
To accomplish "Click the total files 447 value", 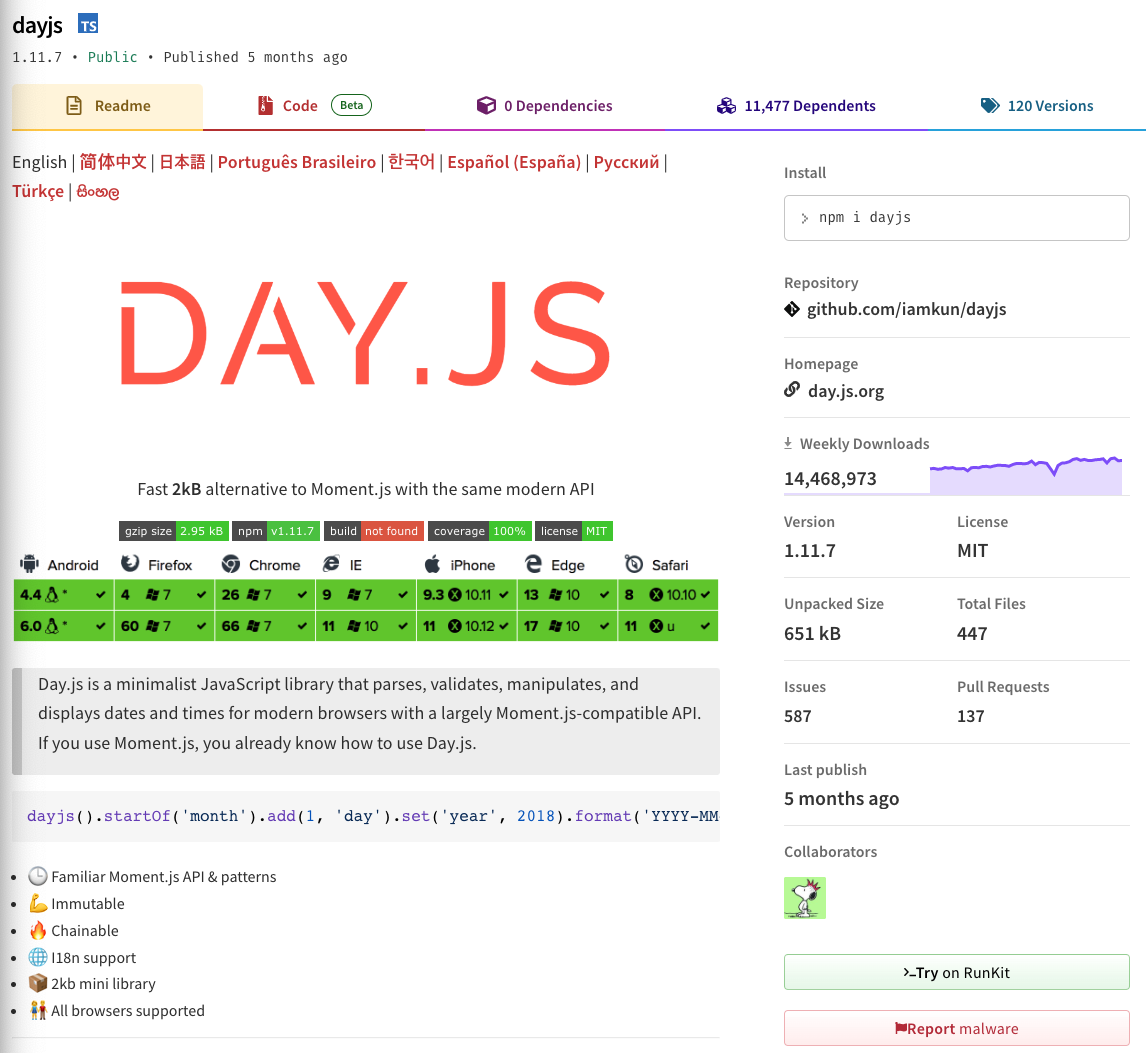I will (972, 633).
